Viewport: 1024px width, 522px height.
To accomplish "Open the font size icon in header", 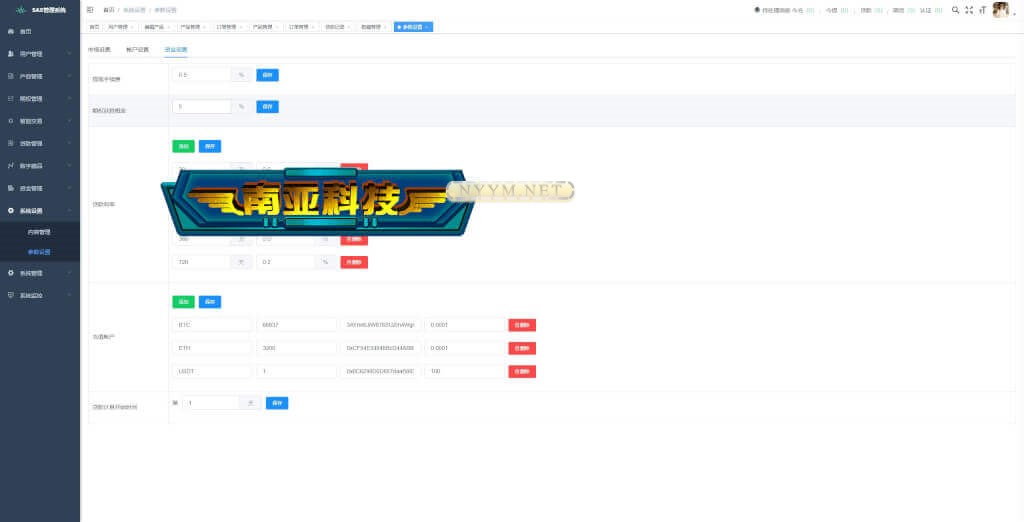I will (982, 10).
